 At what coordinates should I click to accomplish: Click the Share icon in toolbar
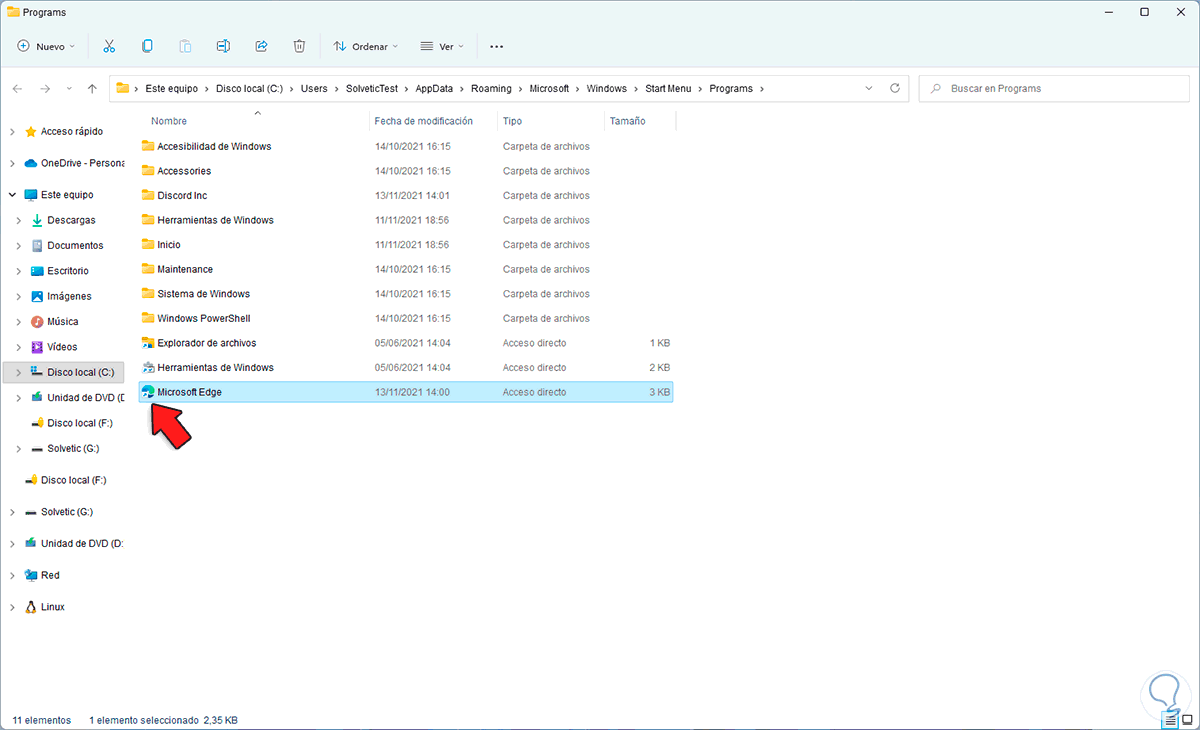point(261,46)
